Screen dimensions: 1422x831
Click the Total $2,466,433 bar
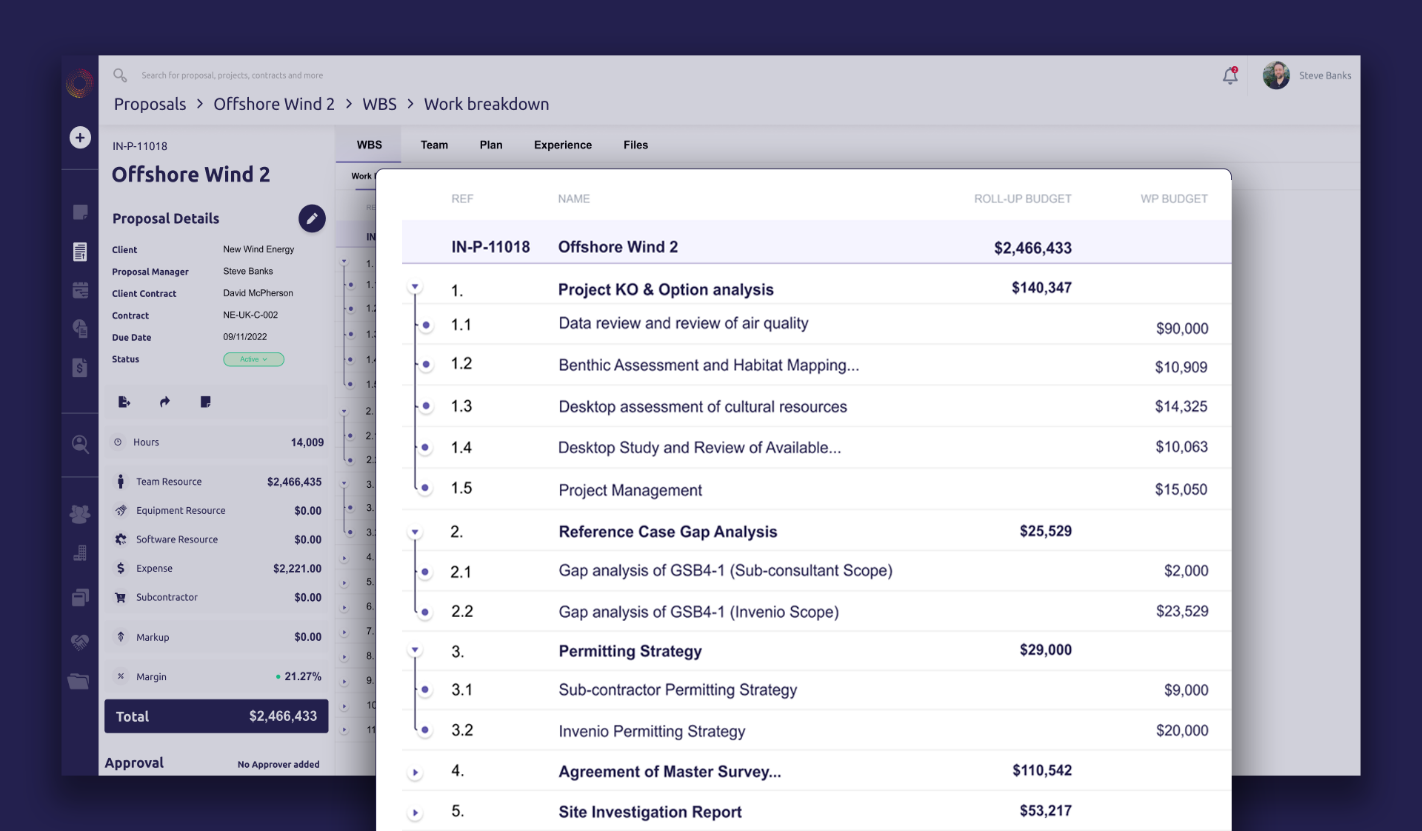pyautogui.click(x=216, y=716)
